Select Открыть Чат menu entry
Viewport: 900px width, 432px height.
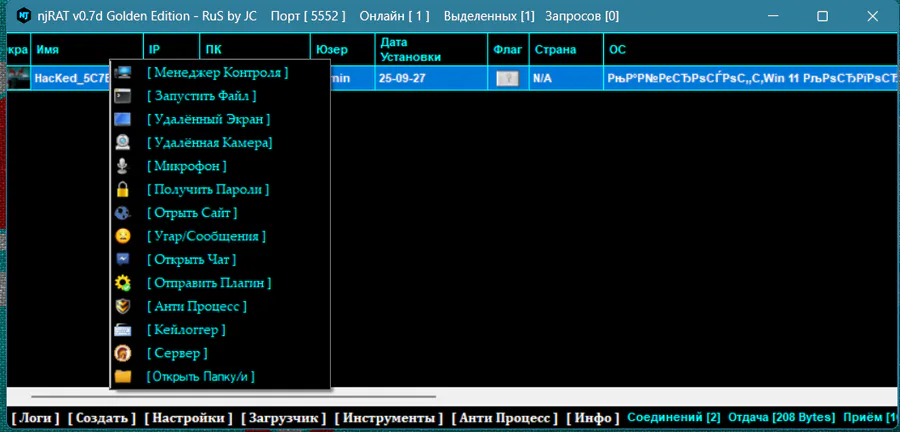pyautogui.click(x=192, y=259)
